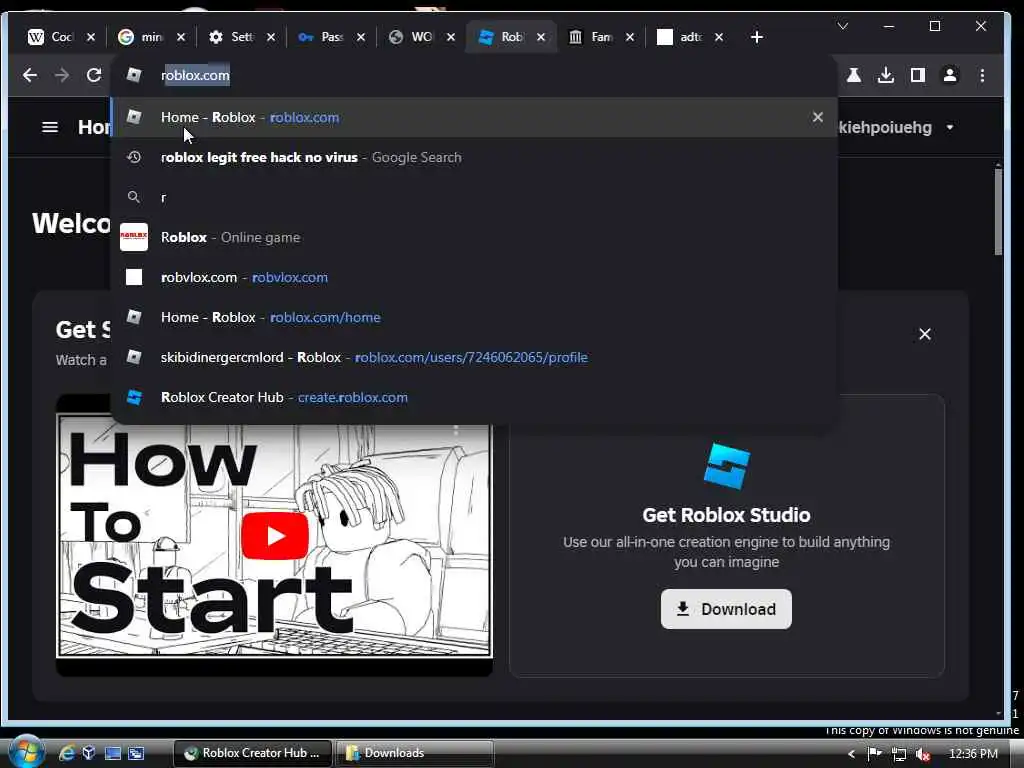Play the How To Start video
1024x768 pixels.
coord(274,536)
